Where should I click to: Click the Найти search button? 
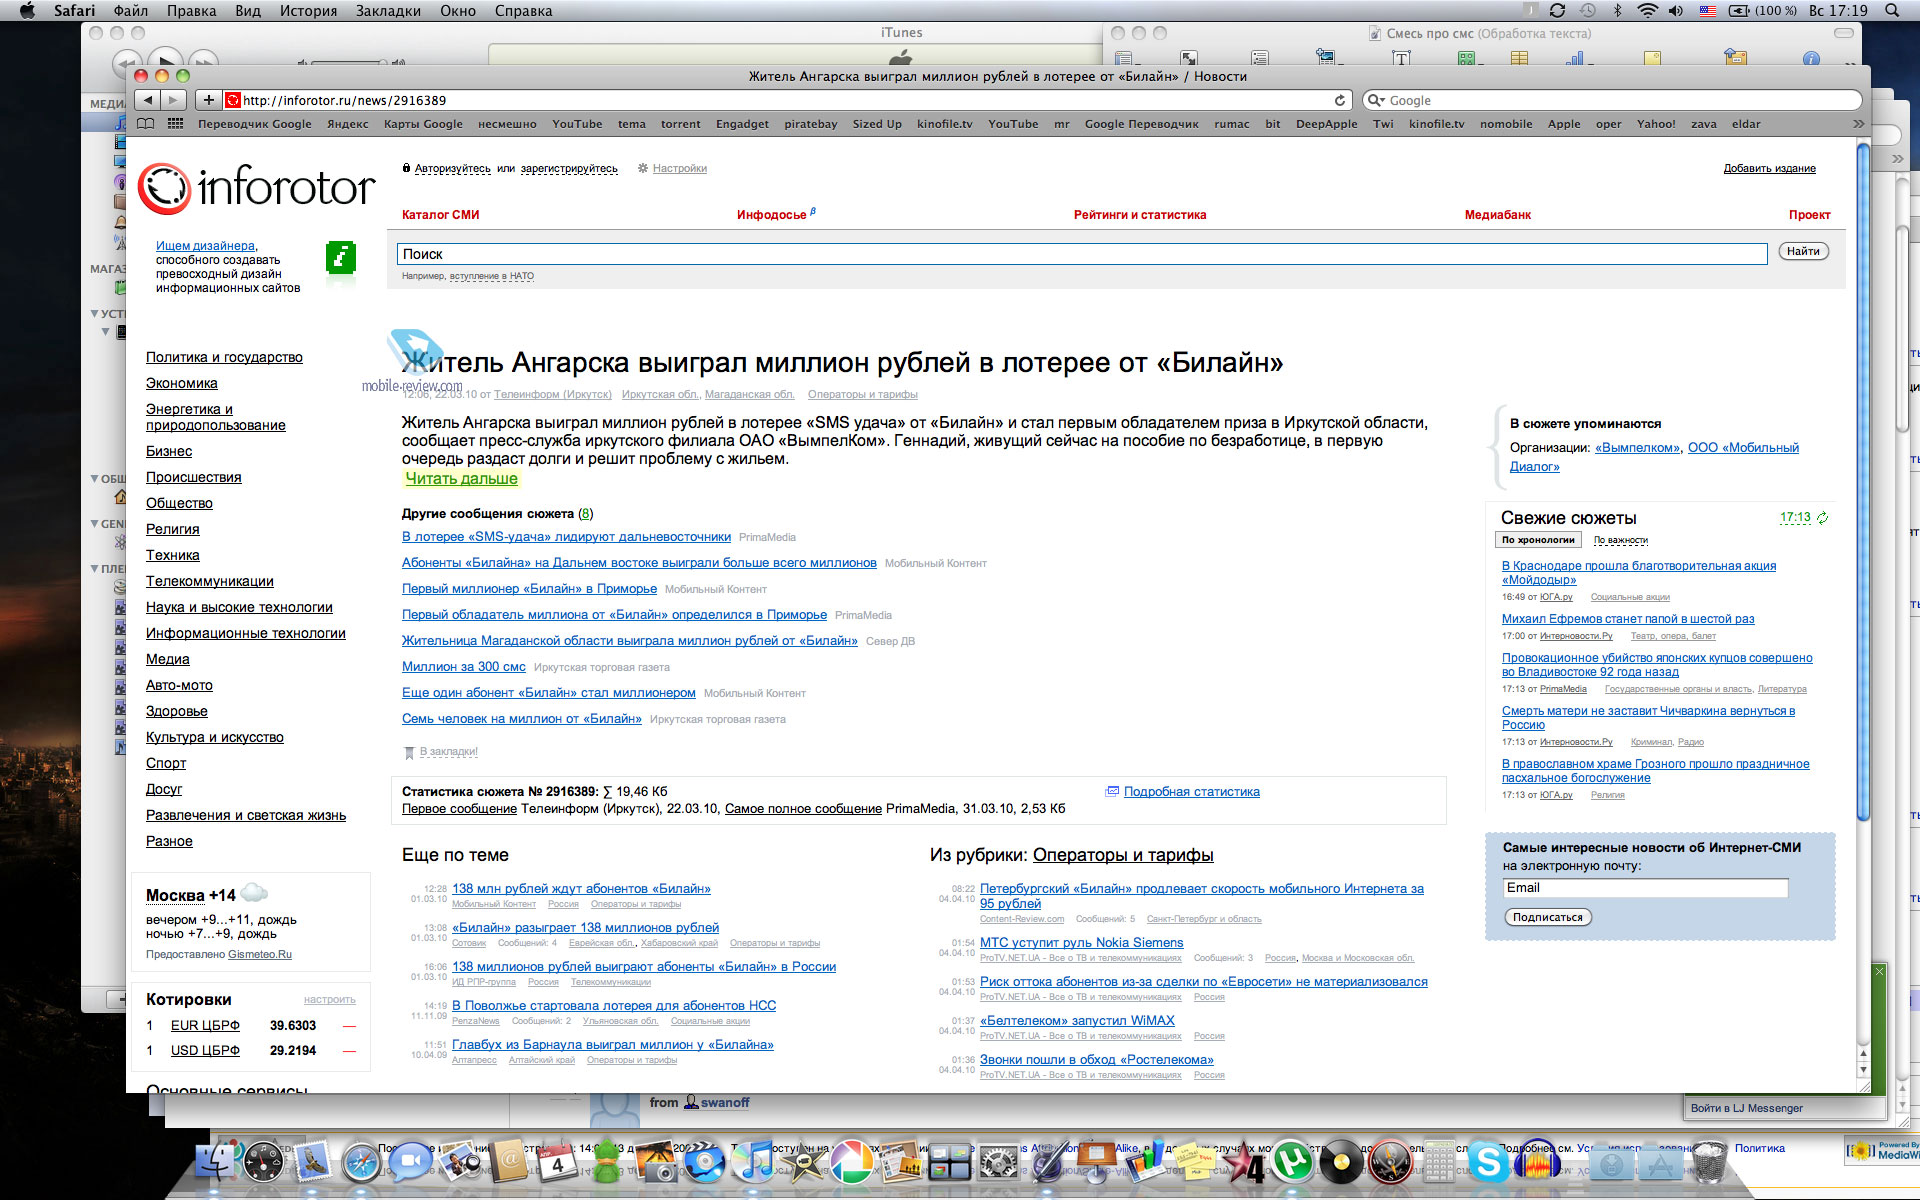(1803, 252)
